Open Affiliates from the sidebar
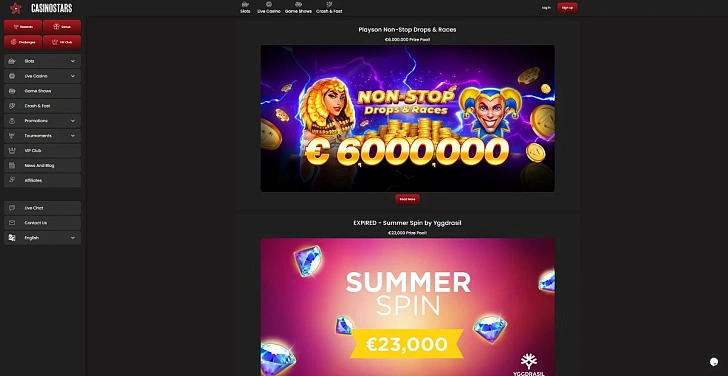Viewport: 728px width, 376px height. (42, 180)
